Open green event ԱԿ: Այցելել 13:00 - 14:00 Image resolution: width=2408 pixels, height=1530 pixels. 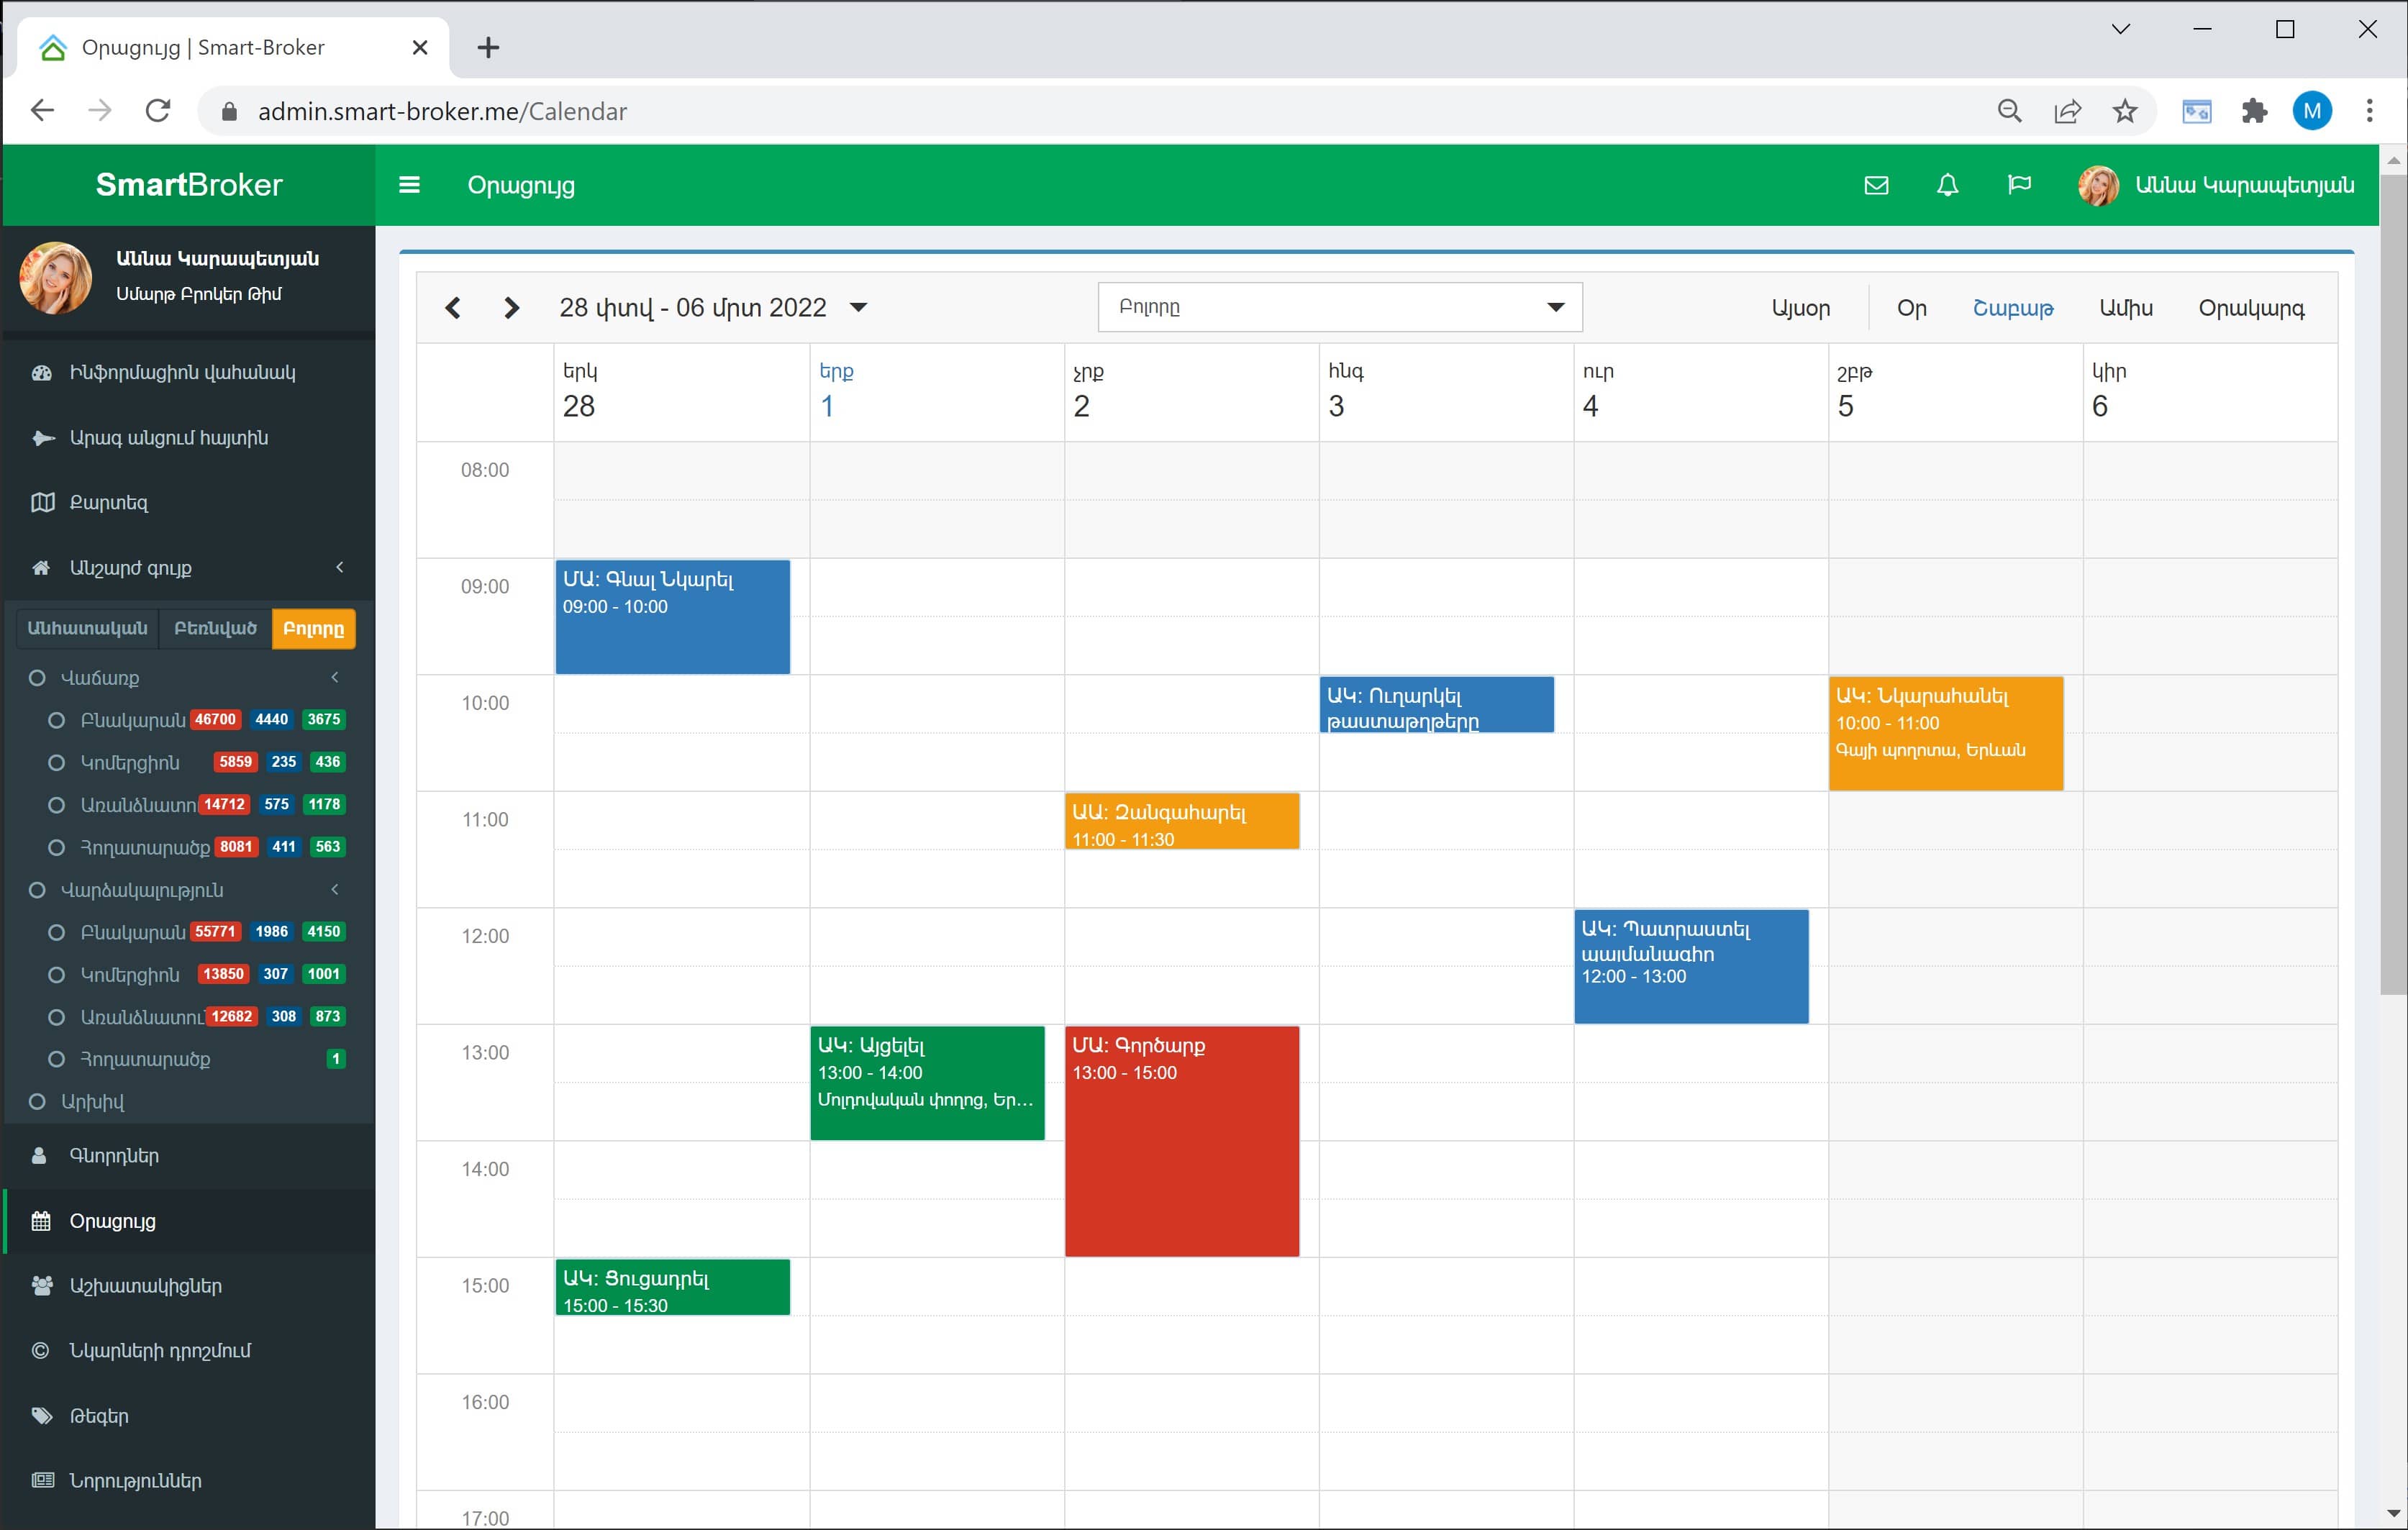tap(927, 1083)
